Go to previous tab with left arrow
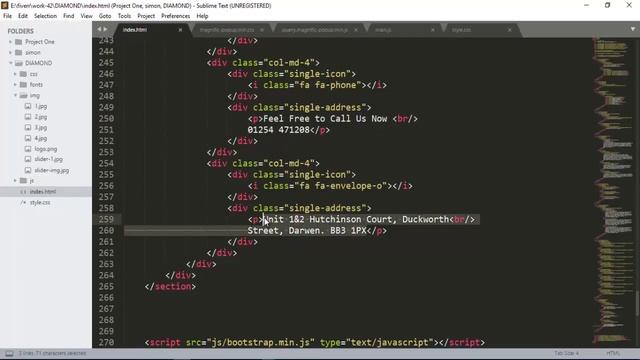This screenshot has width=640, height=360. [x=99, y=29]
